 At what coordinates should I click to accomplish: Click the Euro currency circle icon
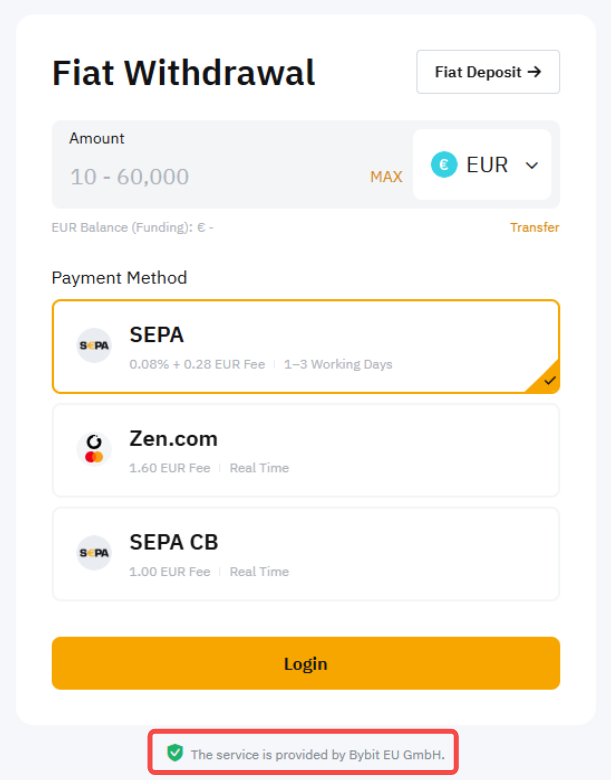[444, 165]
